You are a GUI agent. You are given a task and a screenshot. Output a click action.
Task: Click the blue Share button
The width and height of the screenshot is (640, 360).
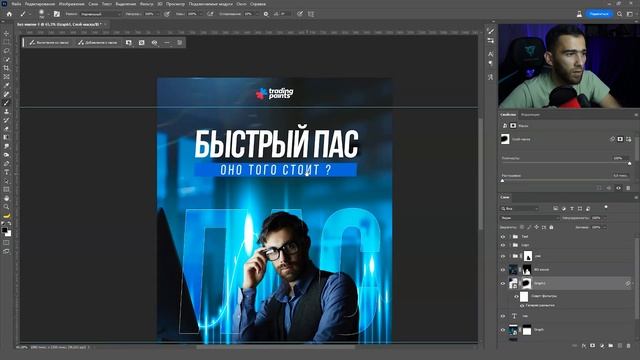[x=599, y=14]
